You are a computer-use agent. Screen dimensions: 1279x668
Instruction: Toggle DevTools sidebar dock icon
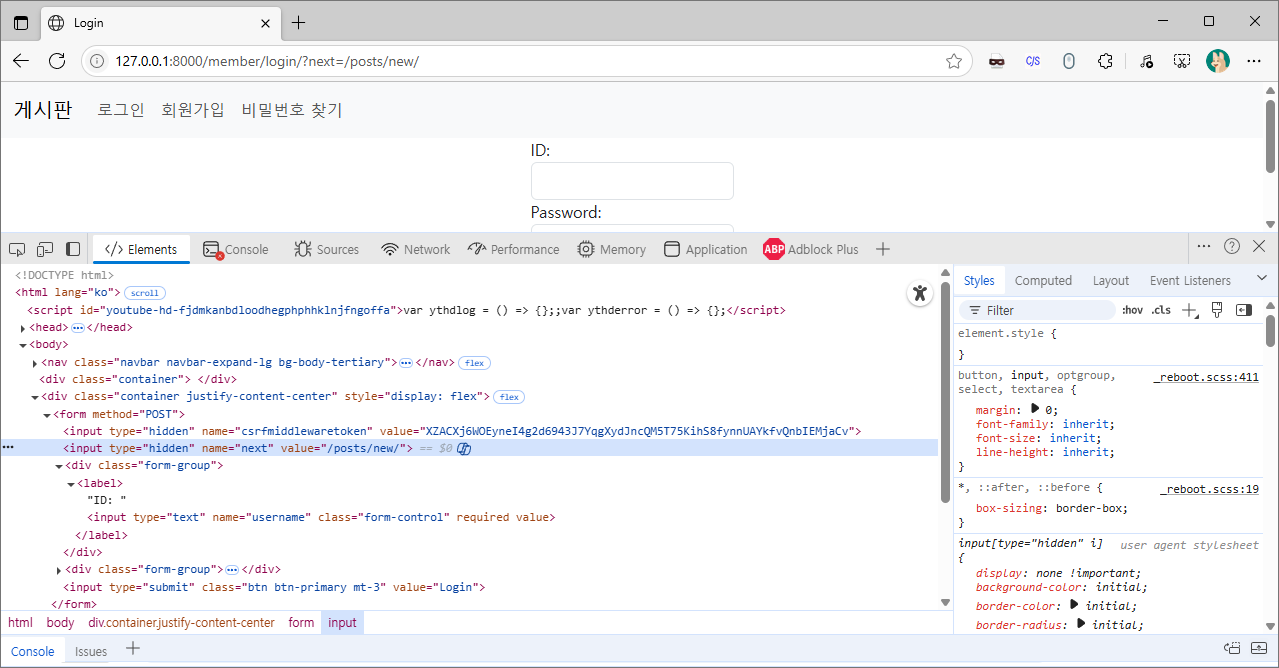pos(73,249)
